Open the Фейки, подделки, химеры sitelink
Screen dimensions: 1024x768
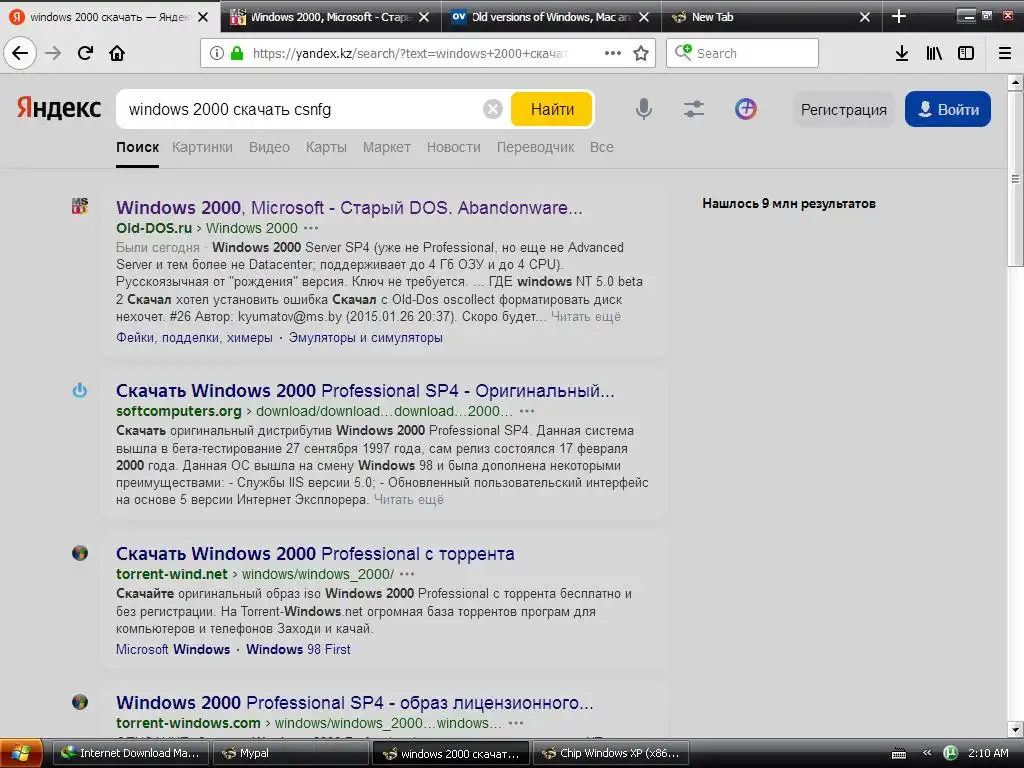click(194, 338)
